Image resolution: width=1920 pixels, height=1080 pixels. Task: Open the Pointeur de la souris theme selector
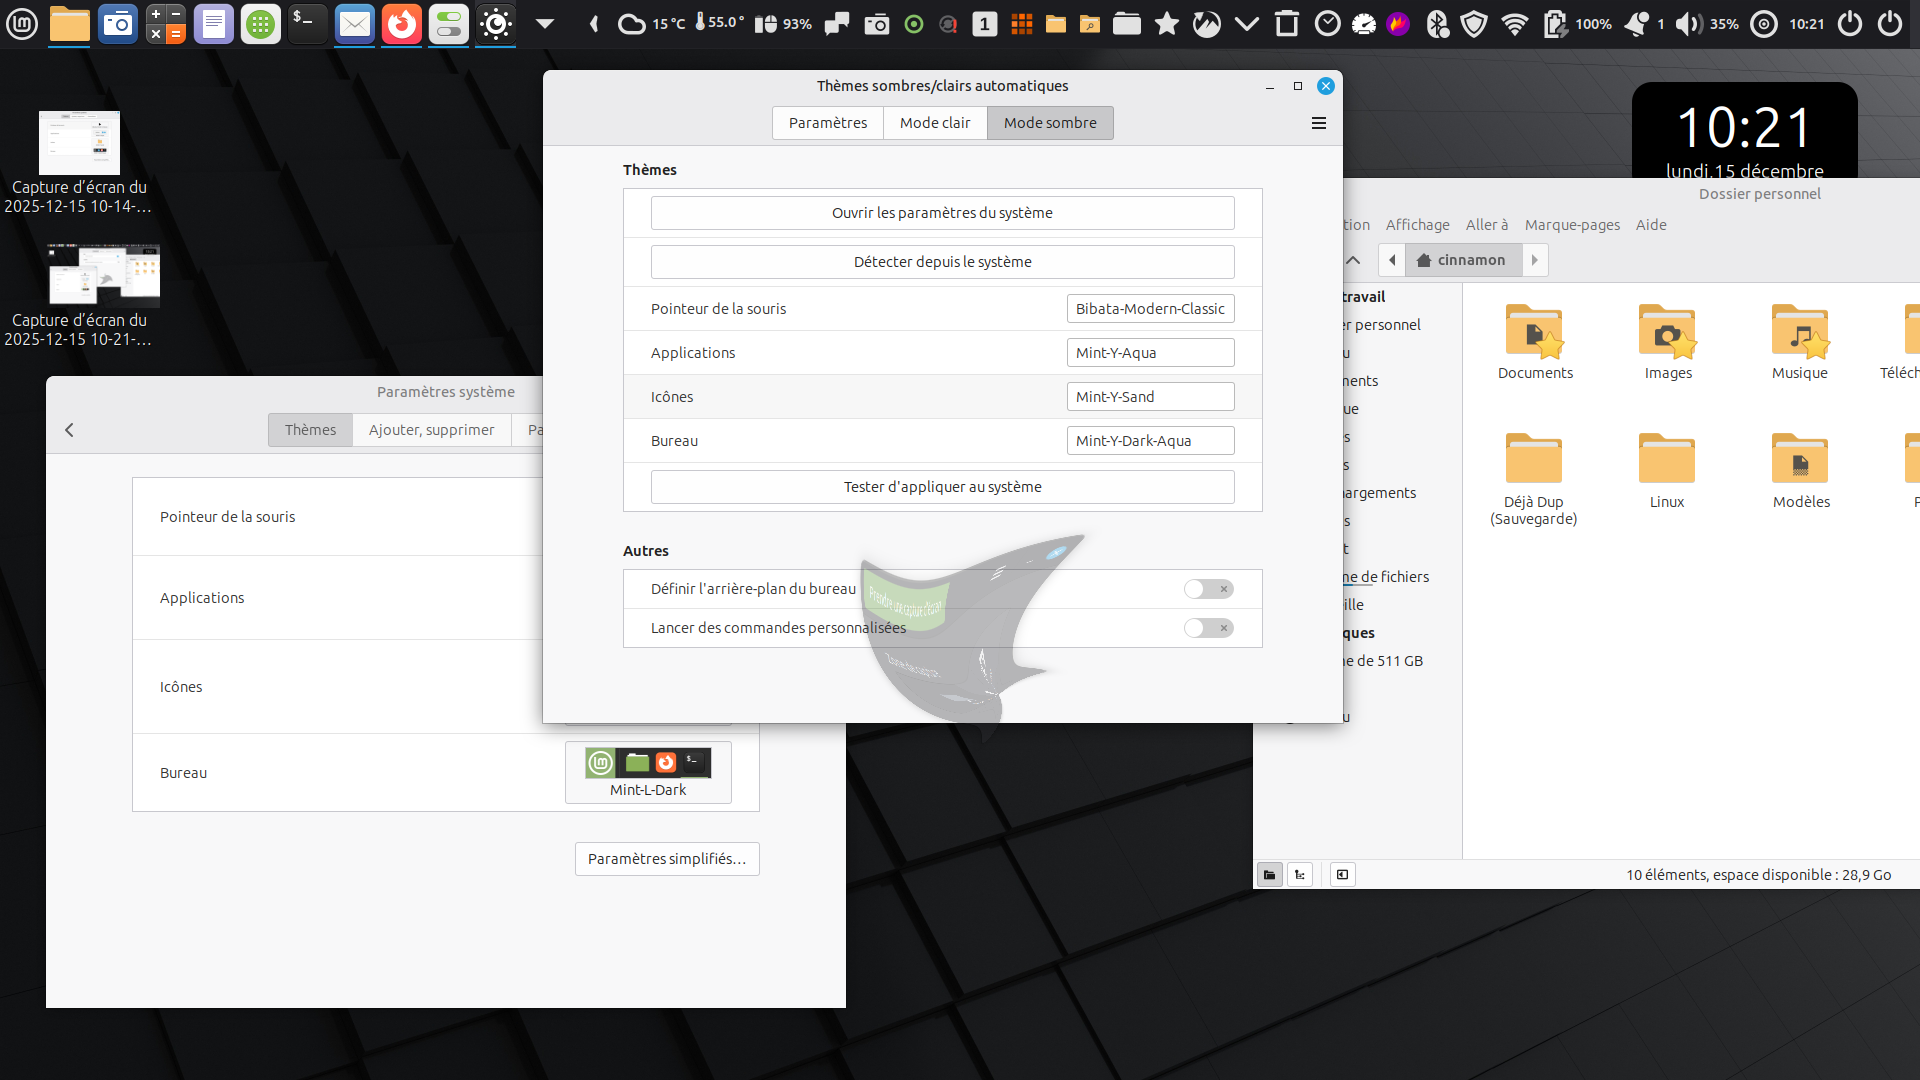1150,309
